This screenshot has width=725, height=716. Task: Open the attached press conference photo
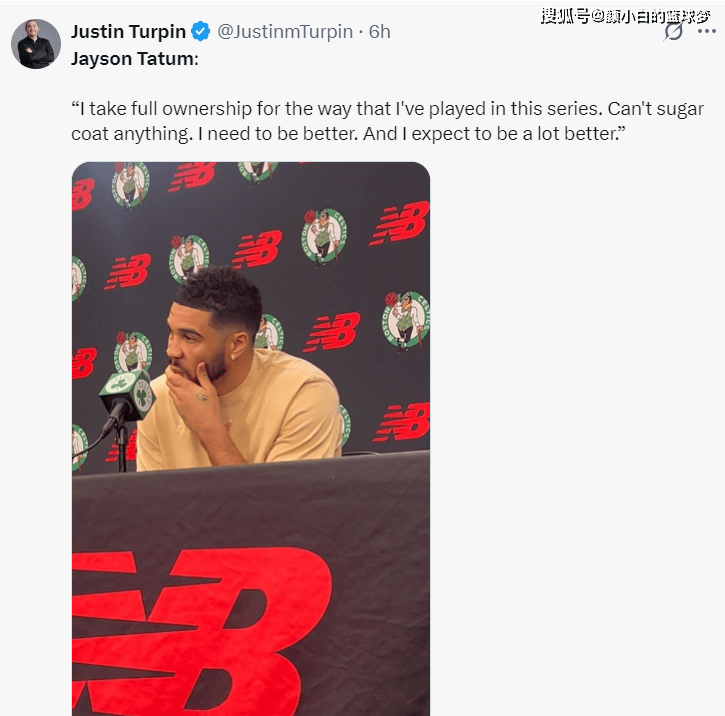[251, 439]
